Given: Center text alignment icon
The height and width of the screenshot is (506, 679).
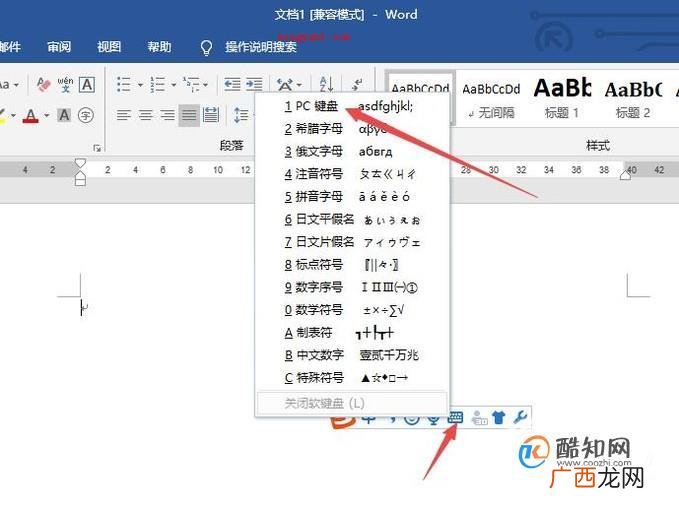Looking at the screenshot, I should click(146, 115).
